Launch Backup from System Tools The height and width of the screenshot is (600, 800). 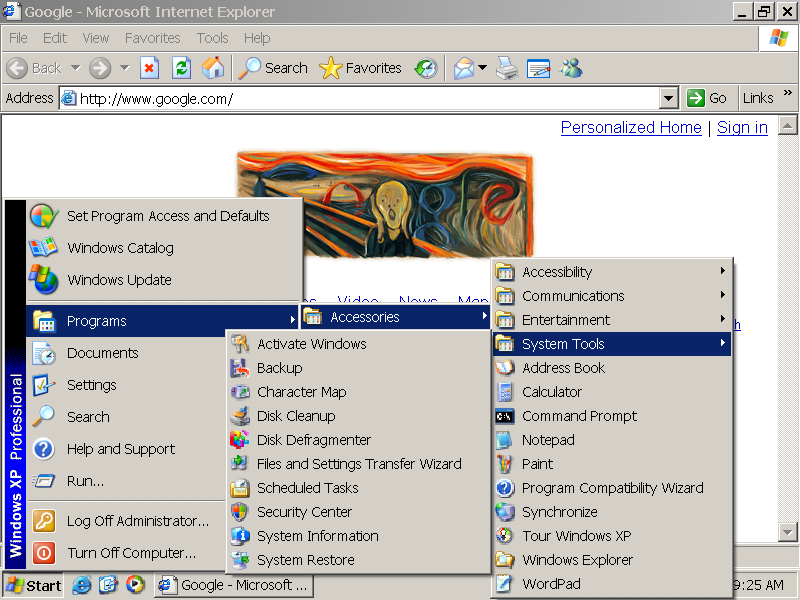click(x=358, y=368)
